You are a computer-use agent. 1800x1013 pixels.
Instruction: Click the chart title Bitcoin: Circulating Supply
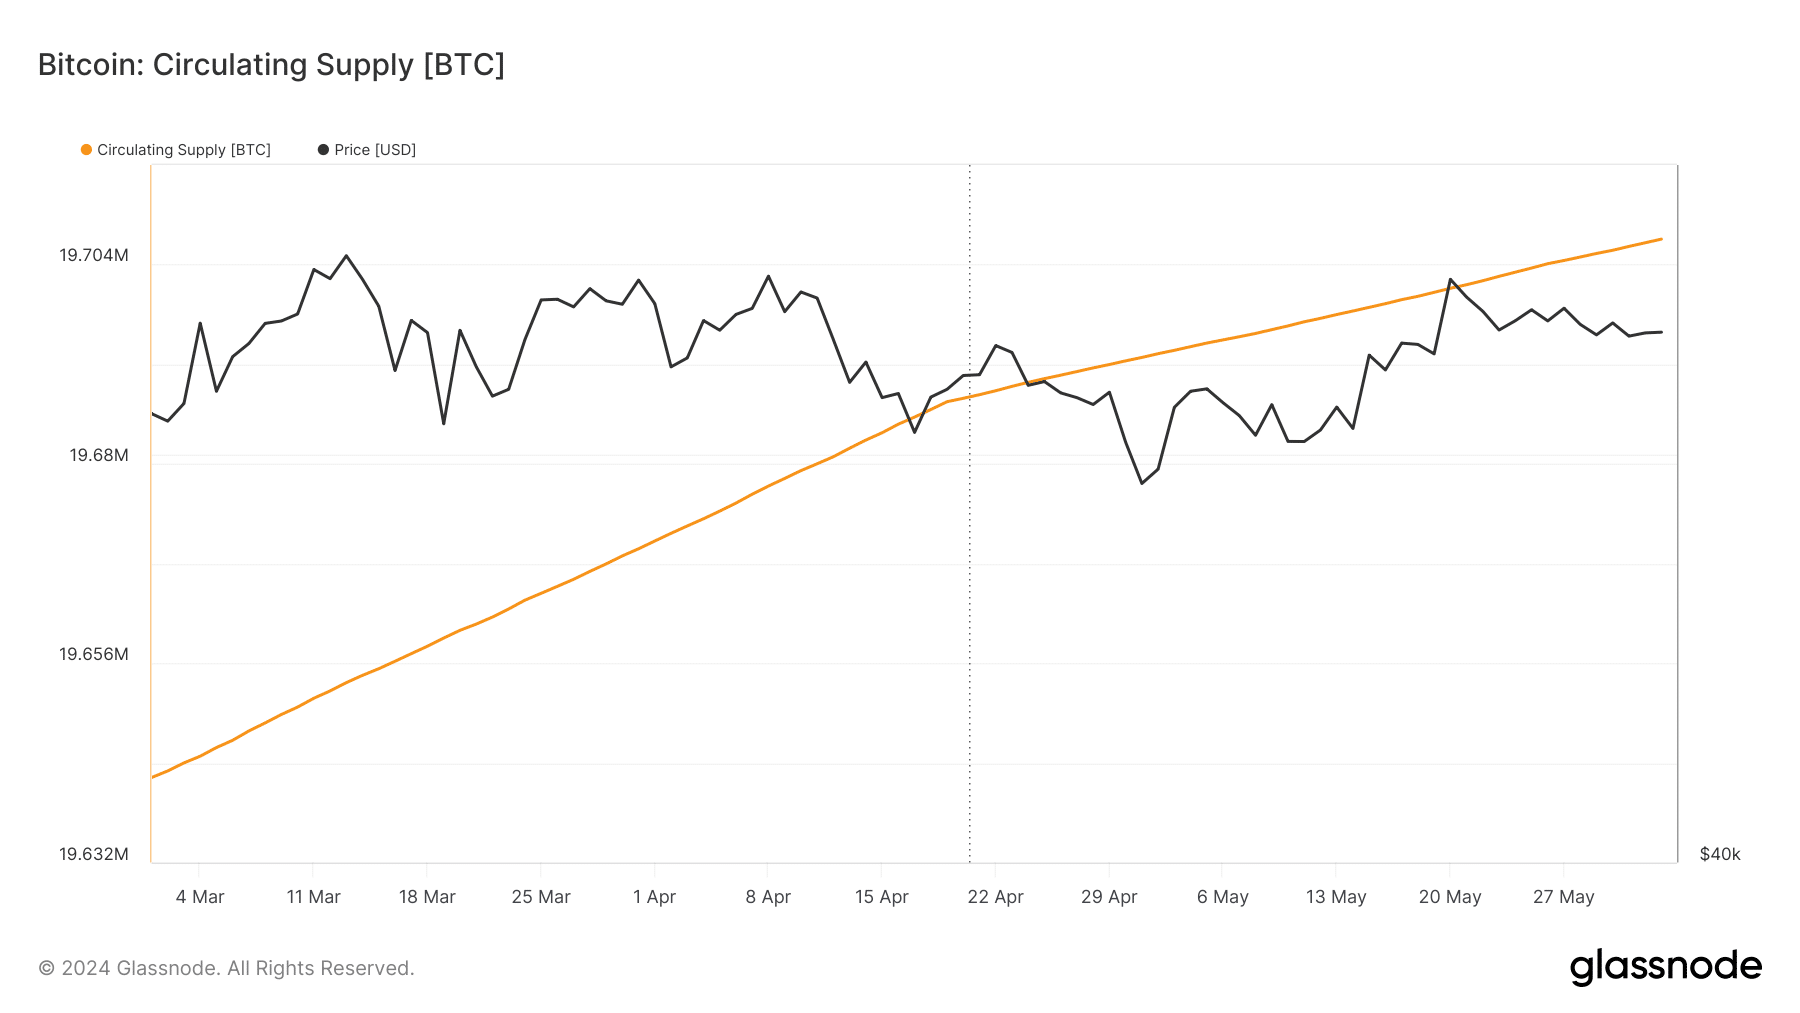271,65
